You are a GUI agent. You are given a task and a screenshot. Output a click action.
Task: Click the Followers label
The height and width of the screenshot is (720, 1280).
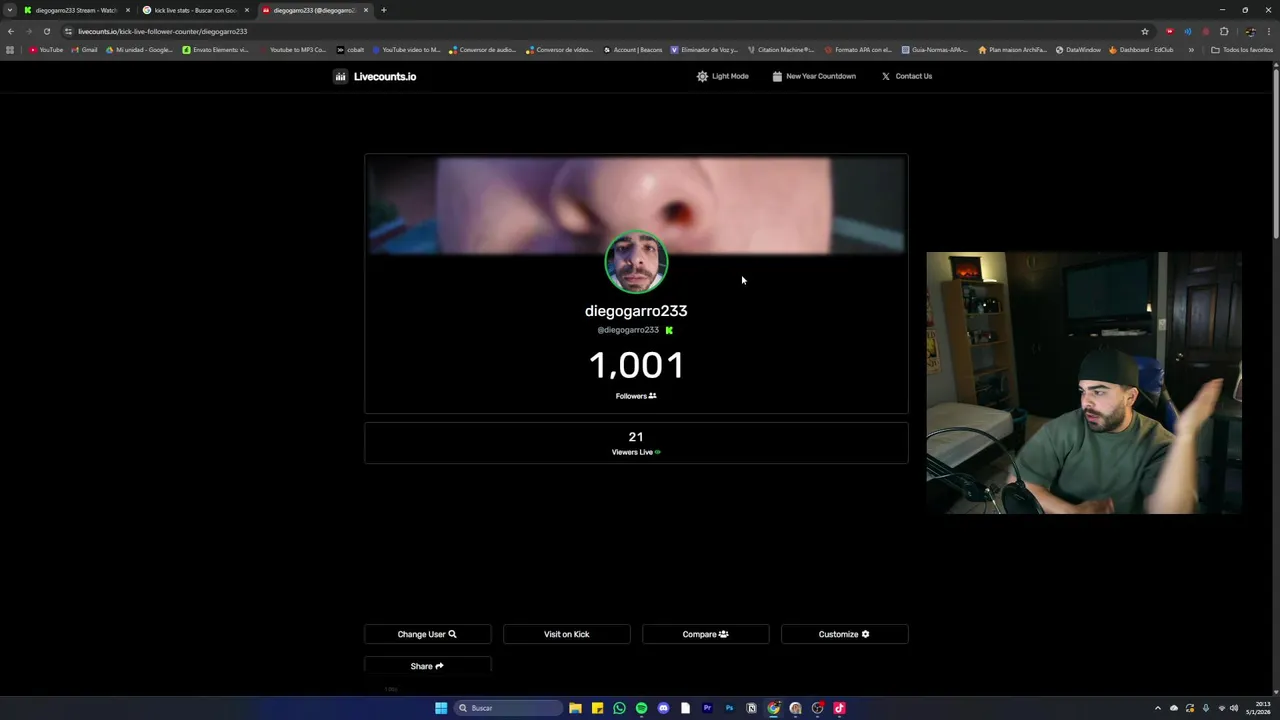click(636, 396)
